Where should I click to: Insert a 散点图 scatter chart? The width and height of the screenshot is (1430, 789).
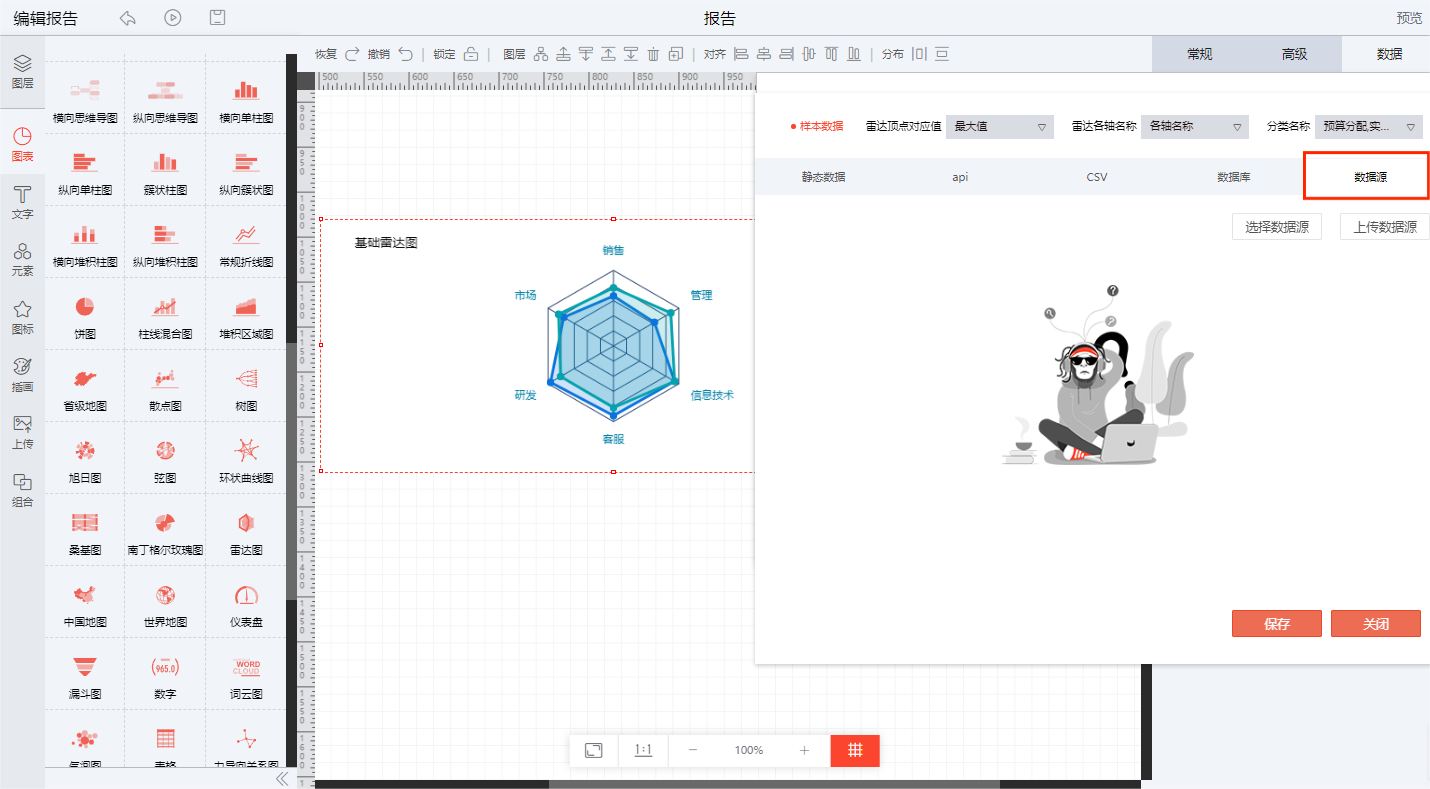(x=165, y=387)
